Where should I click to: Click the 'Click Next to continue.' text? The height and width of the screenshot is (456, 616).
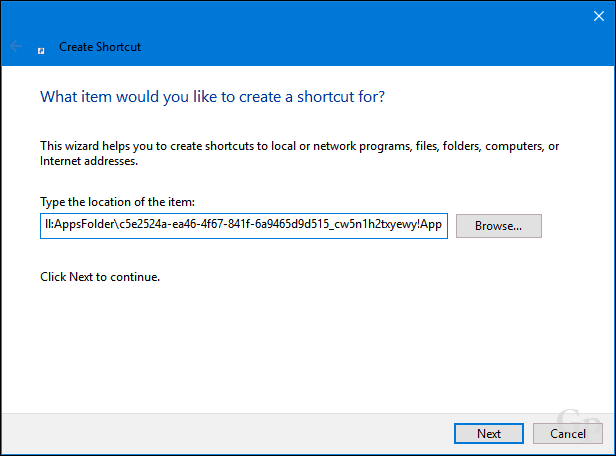(x=100, y=277)
